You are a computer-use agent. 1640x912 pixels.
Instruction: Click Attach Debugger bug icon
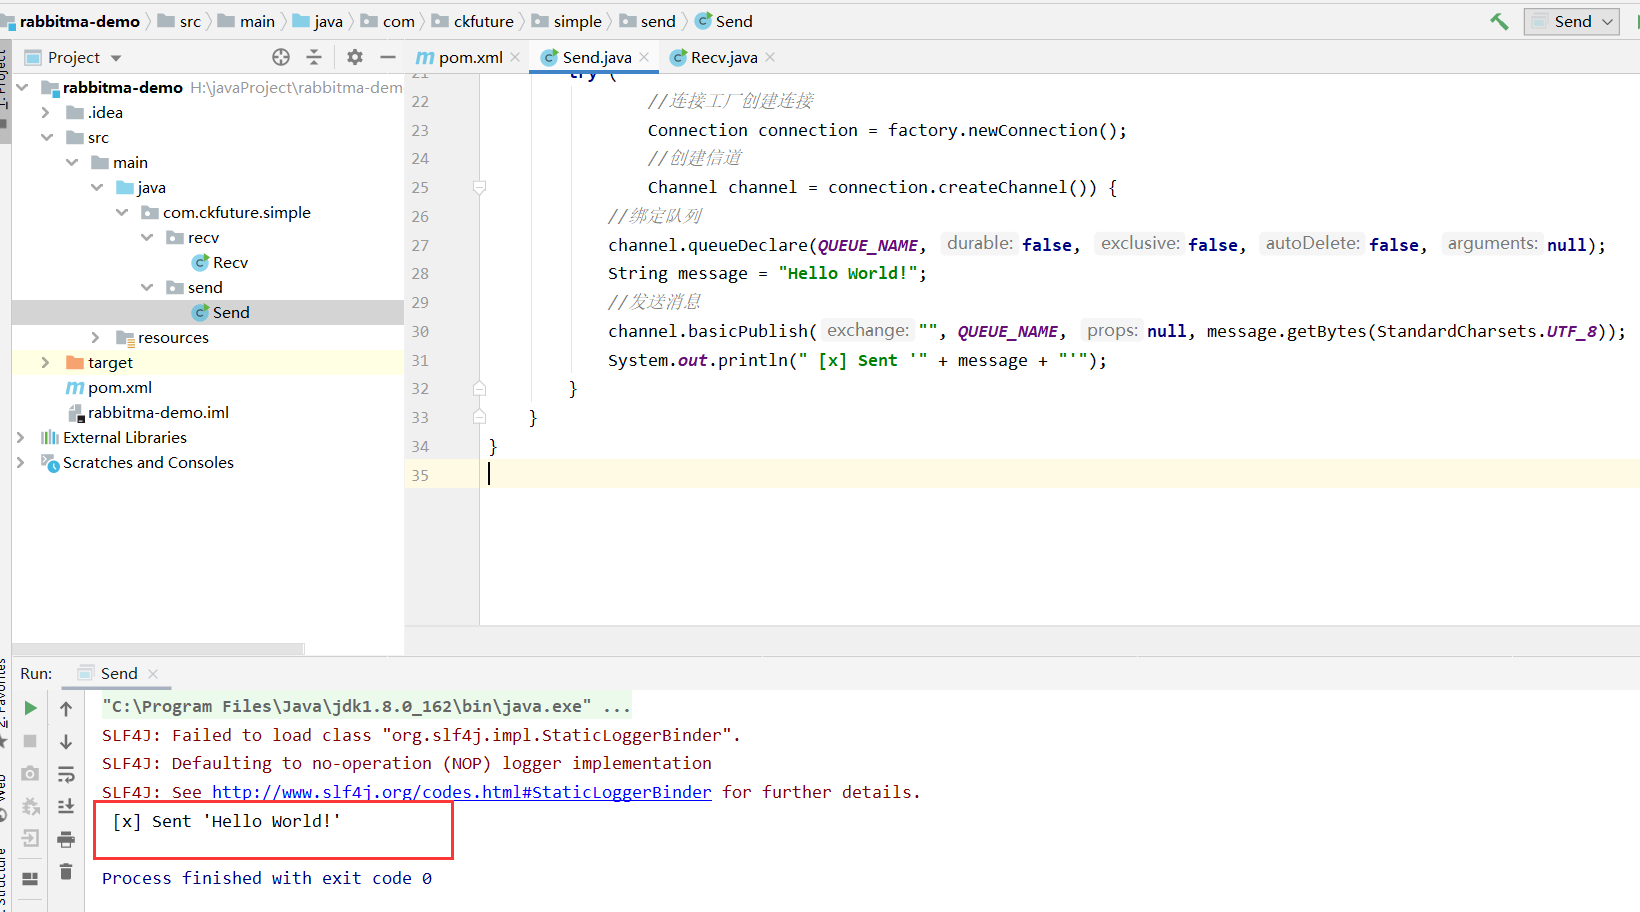[x=30, y=806]
